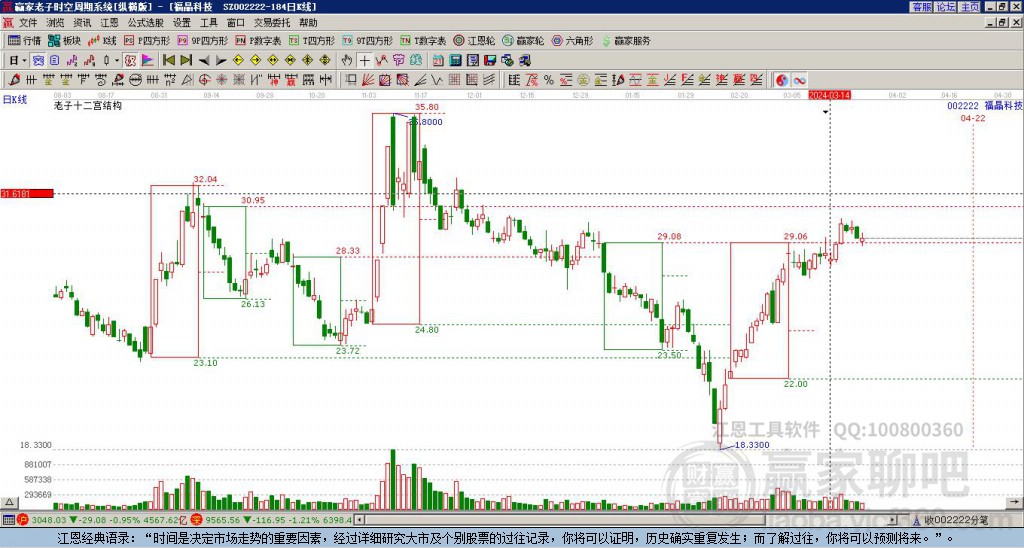Open the 设置 menu
The width and height of the screenshot is (1024, 548).
(x=182, y=23)
